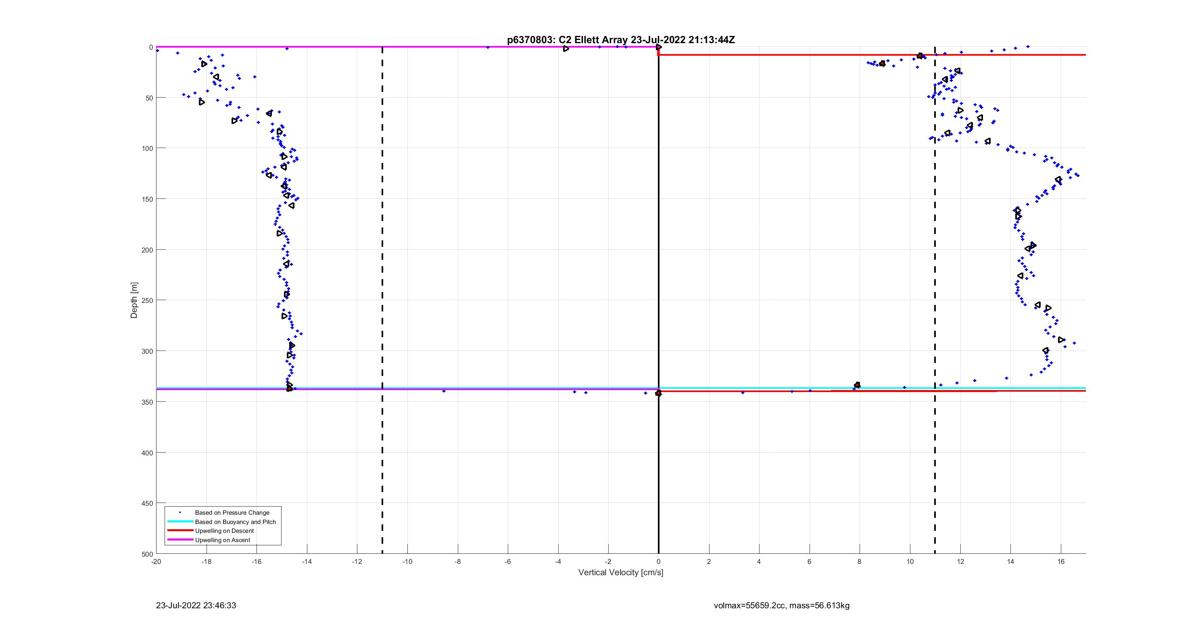Click the depth-axis tick label "200"
Viewport: 1200px width, 622px height.
tap(146, 250)
